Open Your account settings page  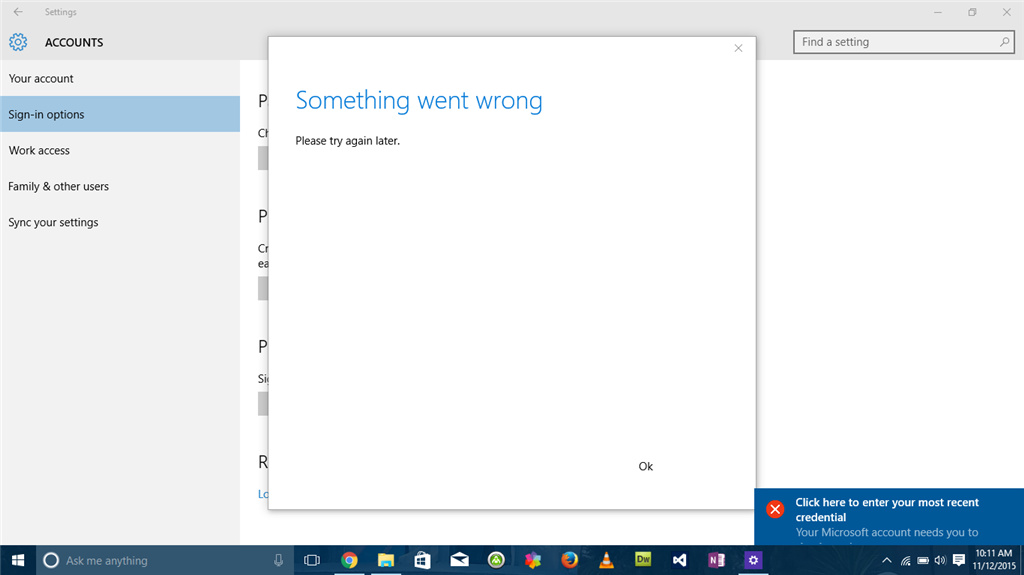[120, 78]
